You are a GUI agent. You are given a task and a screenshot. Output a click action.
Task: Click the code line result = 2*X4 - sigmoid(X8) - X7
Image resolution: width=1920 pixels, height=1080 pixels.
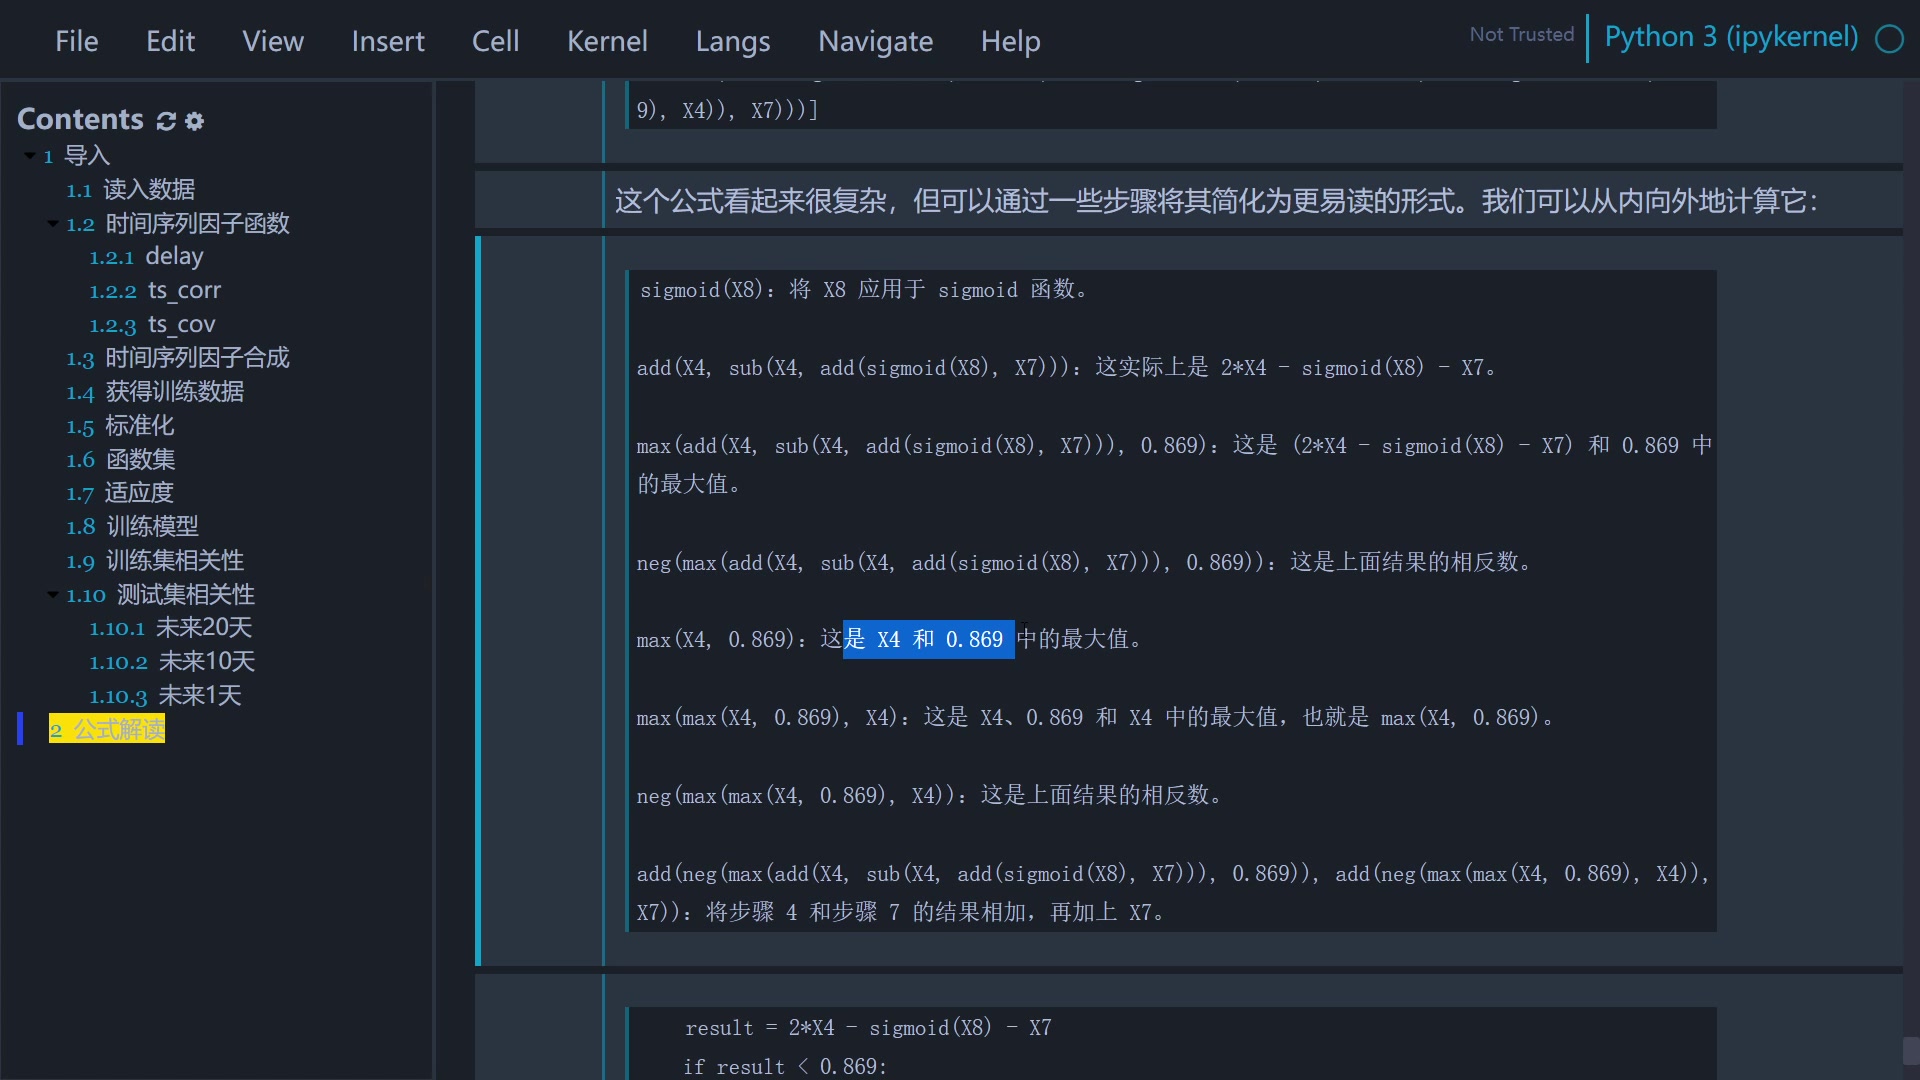868,1028
